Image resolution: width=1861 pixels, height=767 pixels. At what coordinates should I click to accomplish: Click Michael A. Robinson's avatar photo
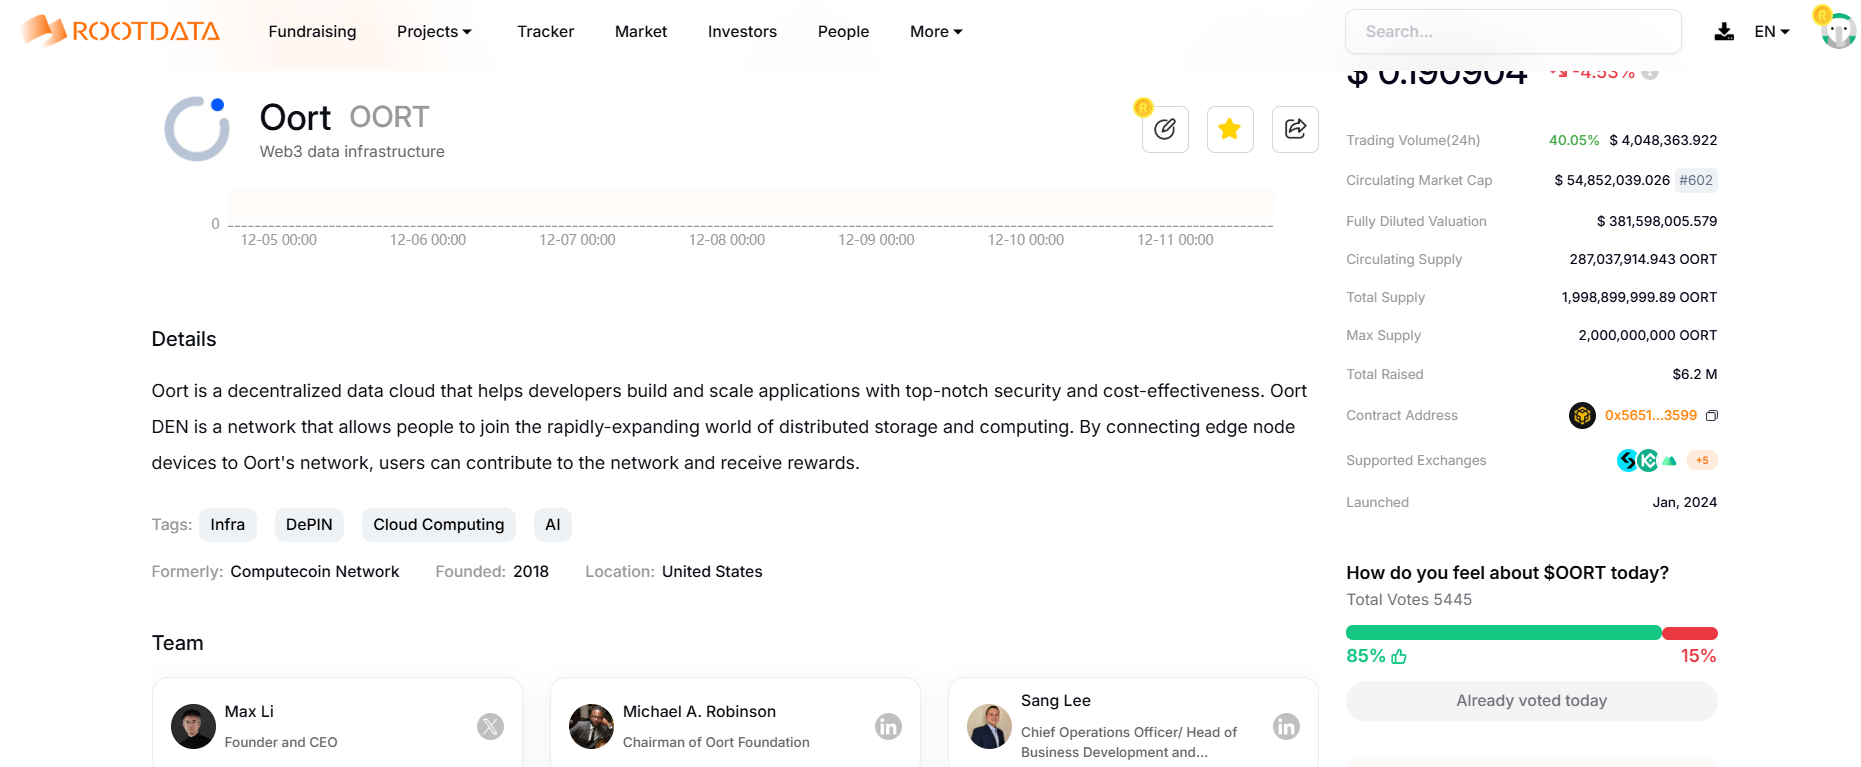pyautogui.click(x=591, y=726)
